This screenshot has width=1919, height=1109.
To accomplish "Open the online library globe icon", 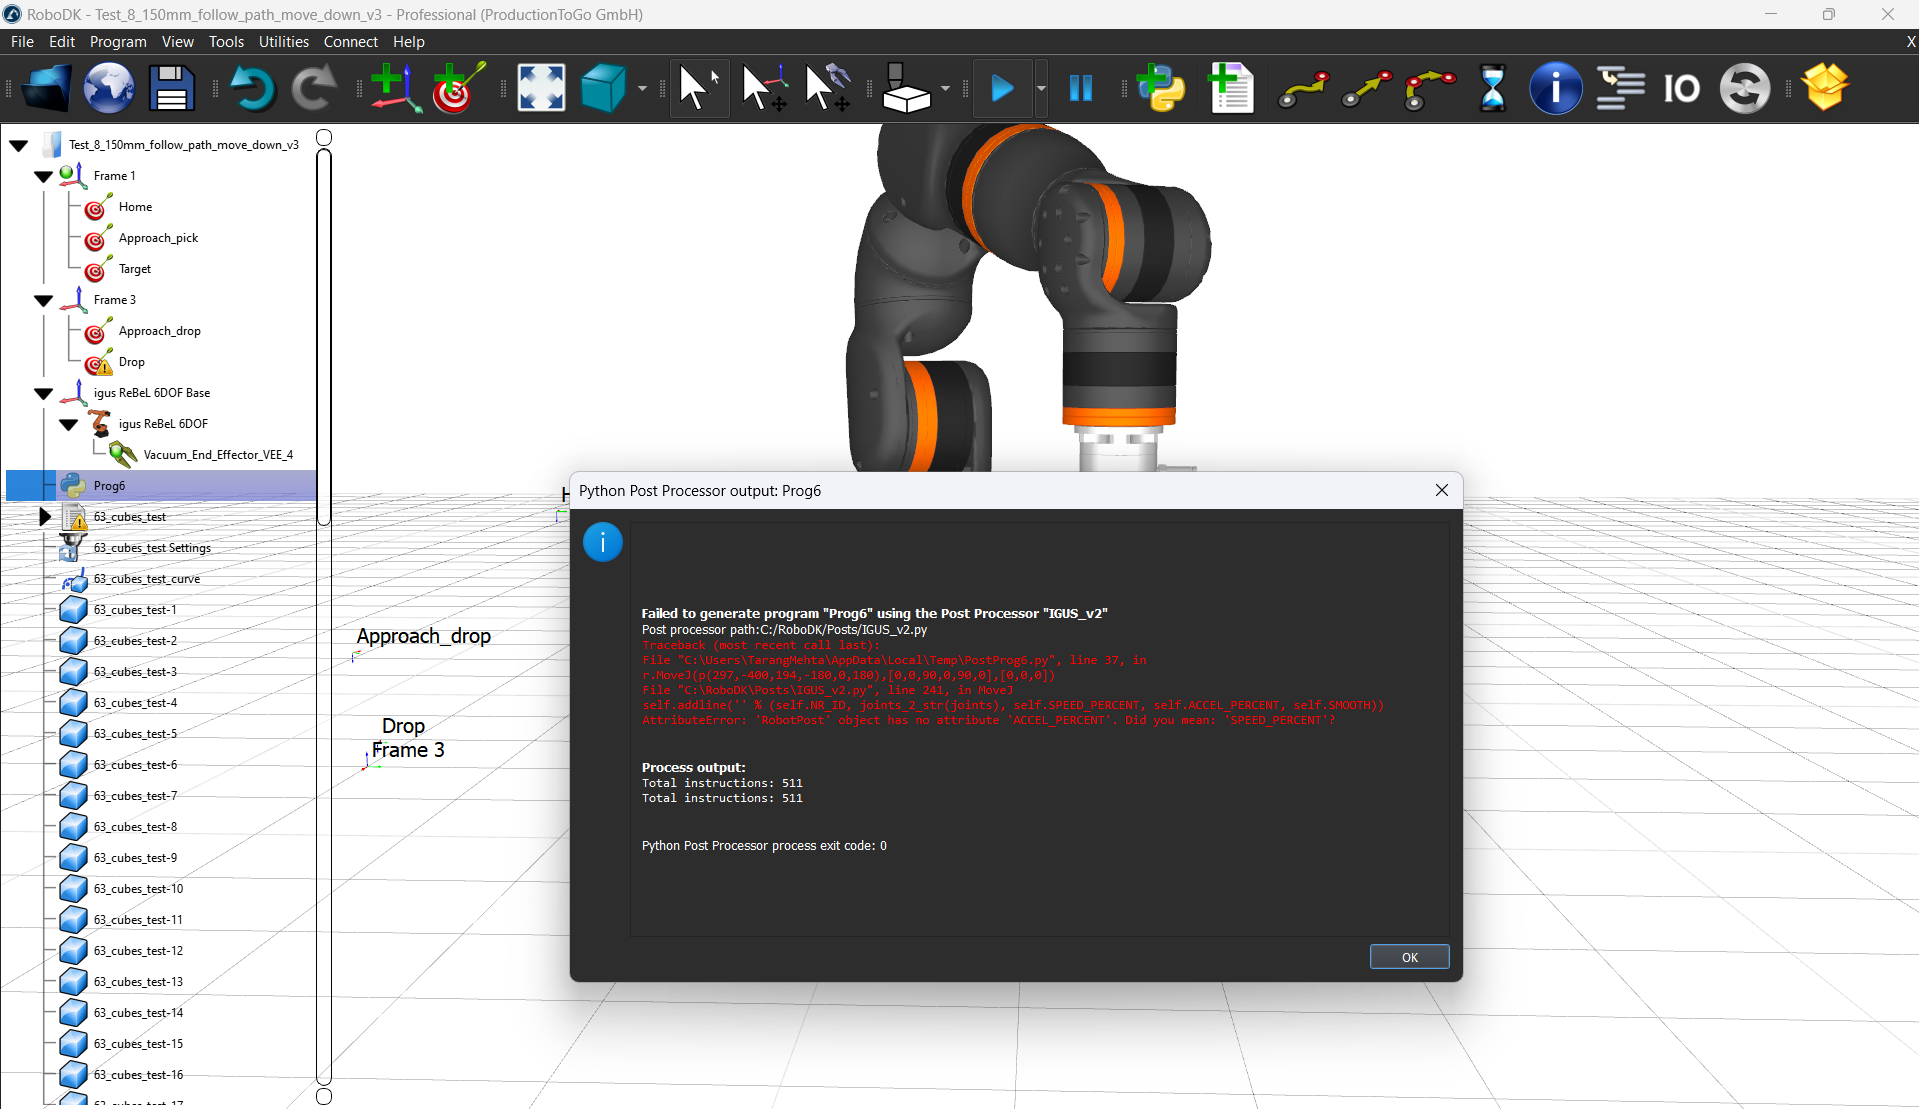I will click(x=108, y=89).
